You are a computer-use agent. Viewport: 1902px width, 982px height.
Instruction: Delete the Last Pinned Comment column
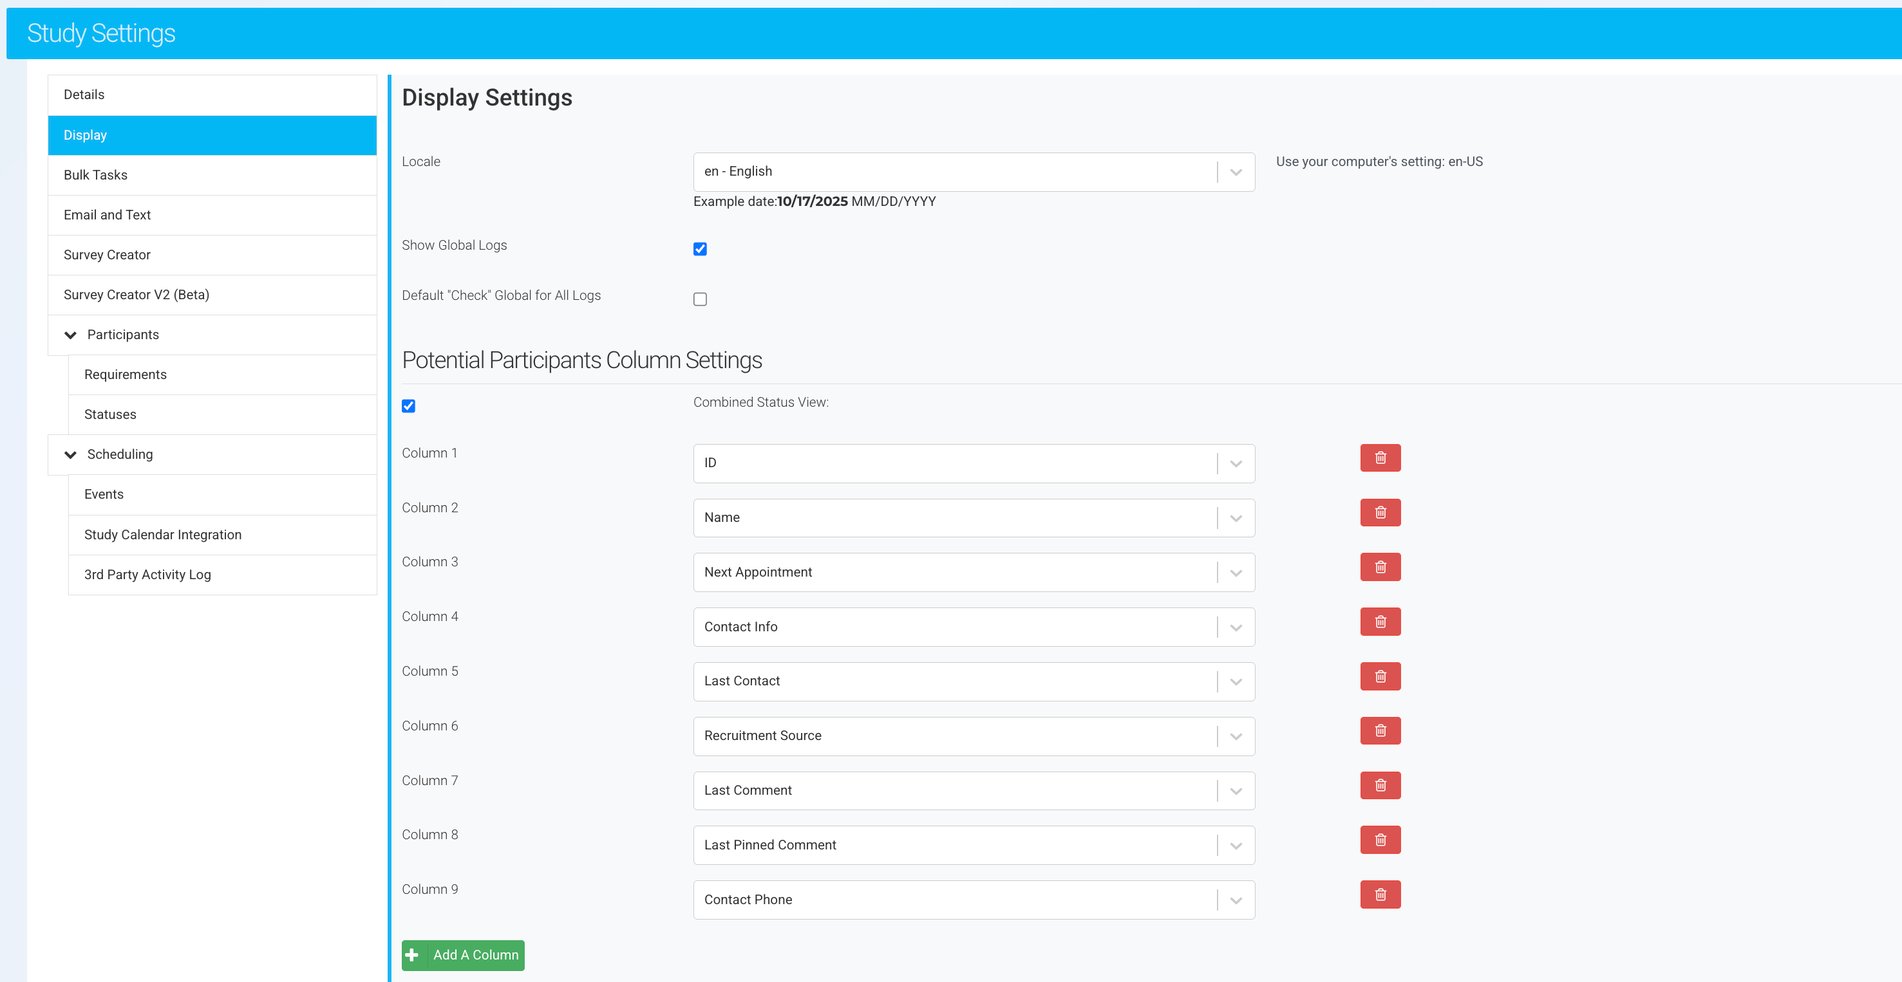1380,840
